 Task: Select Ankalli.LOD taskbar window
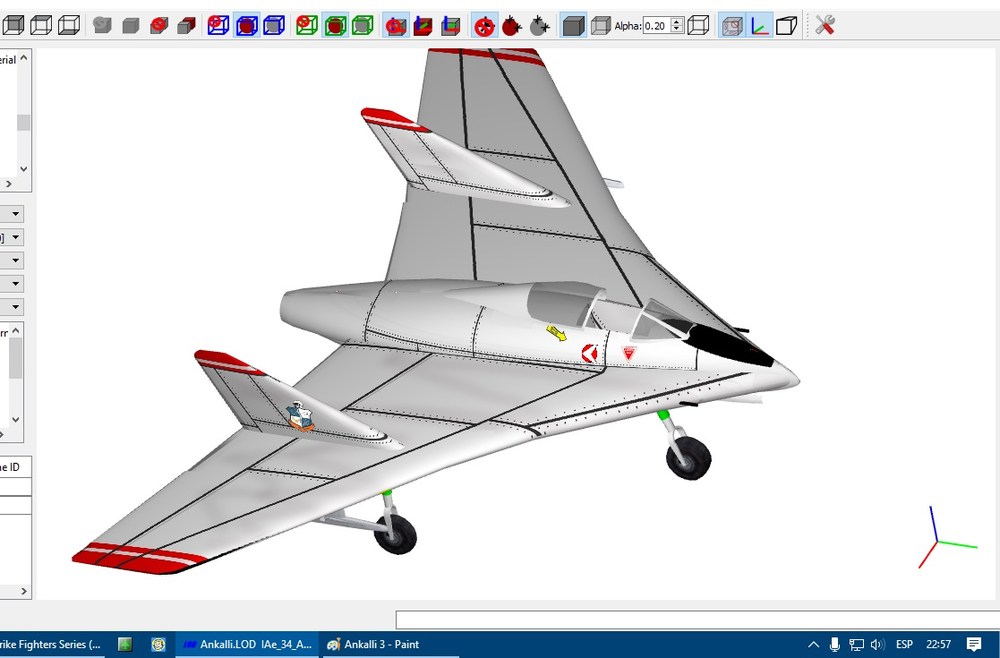[x=247, y=644]
